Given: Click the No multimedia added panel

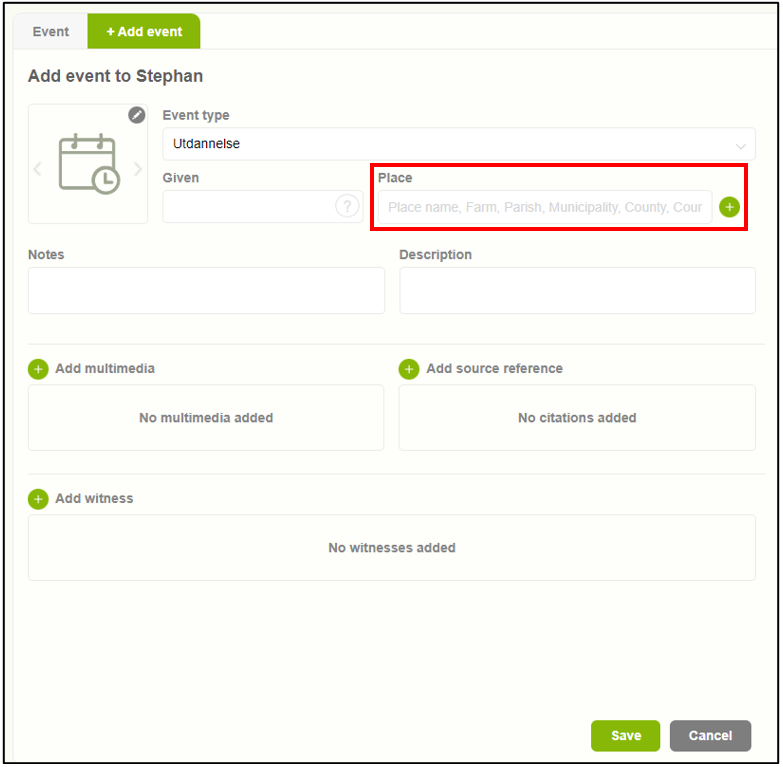Looking at the screenshot, I should (x=206, y=418).
